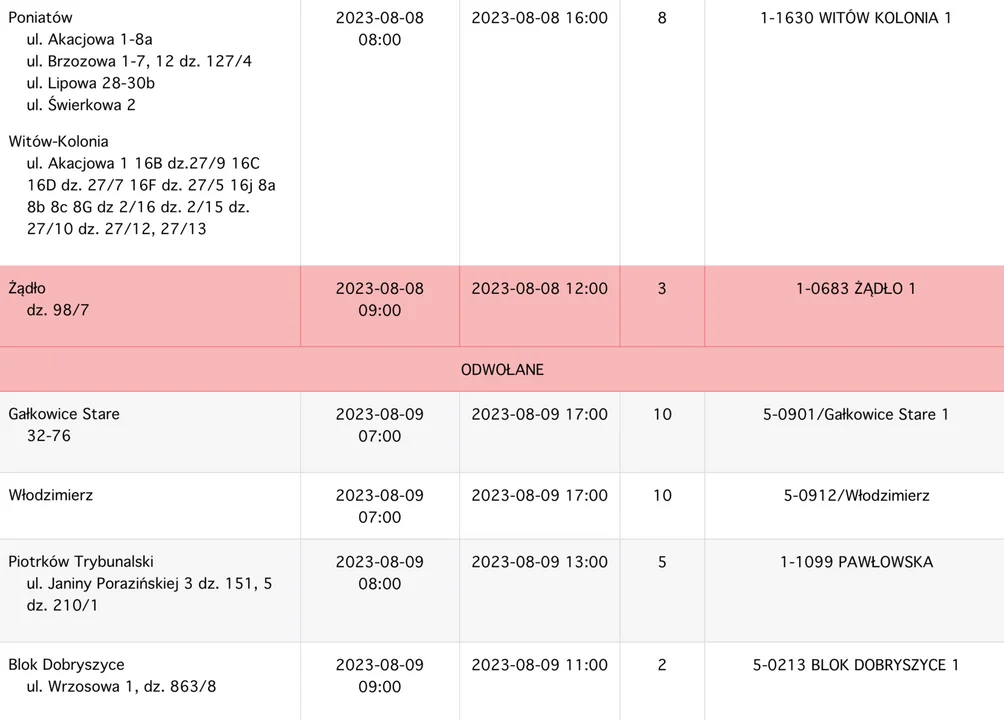1004x720 pixels.
Task: Click the 2023-08-09 13:00 end time
Action: pos(539,562)
